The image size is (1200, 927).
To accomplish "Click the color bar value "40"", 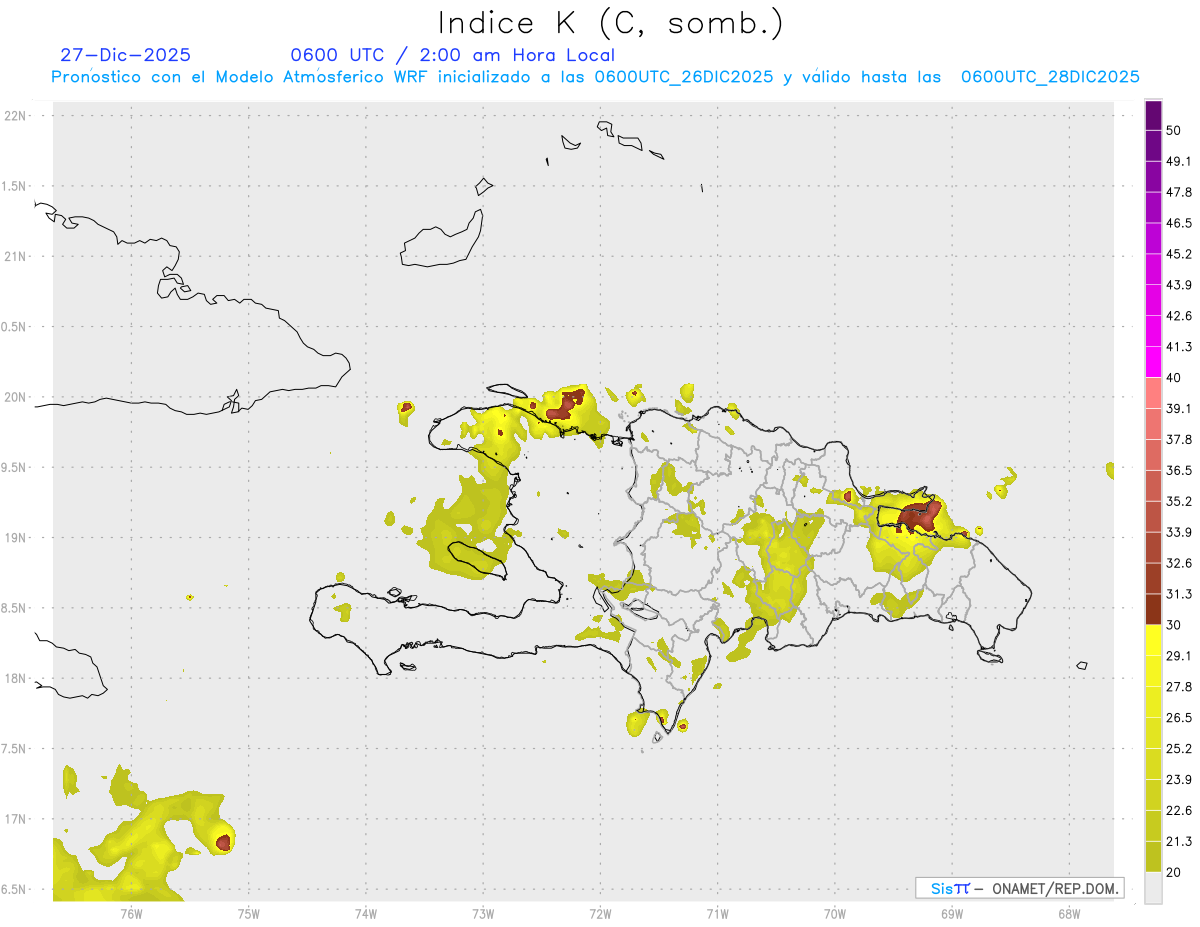I will [1175, 378].
